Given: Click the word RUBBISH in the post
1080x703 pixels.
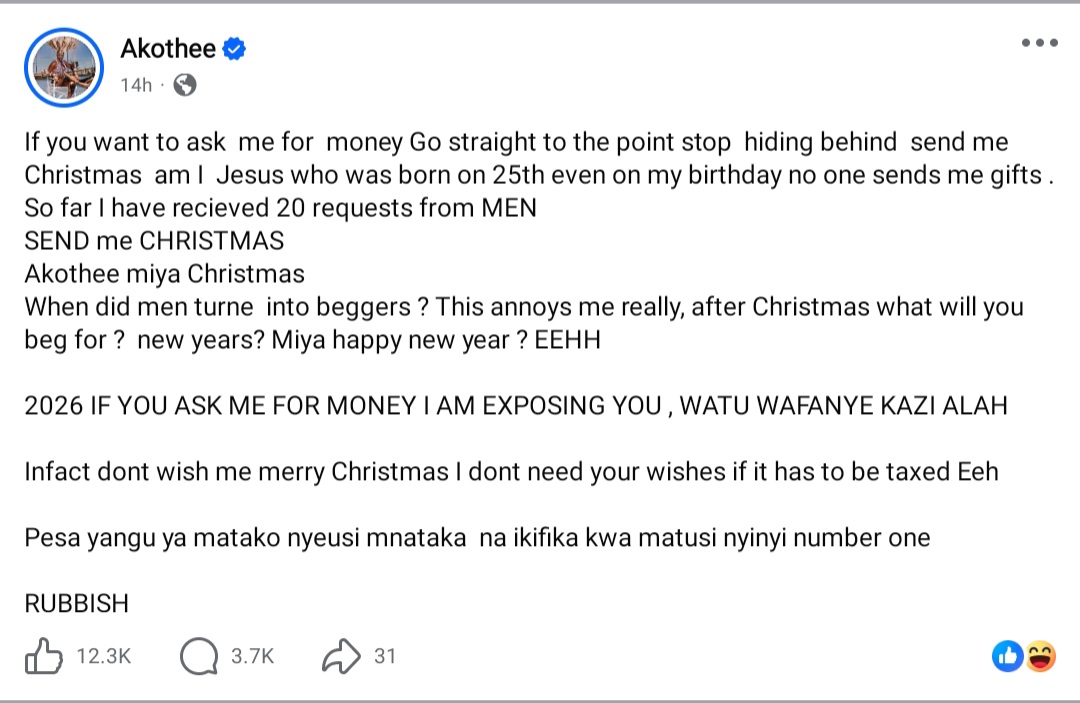Looking at the screenshot, I should pyautogui.click(x=77, y=604).
